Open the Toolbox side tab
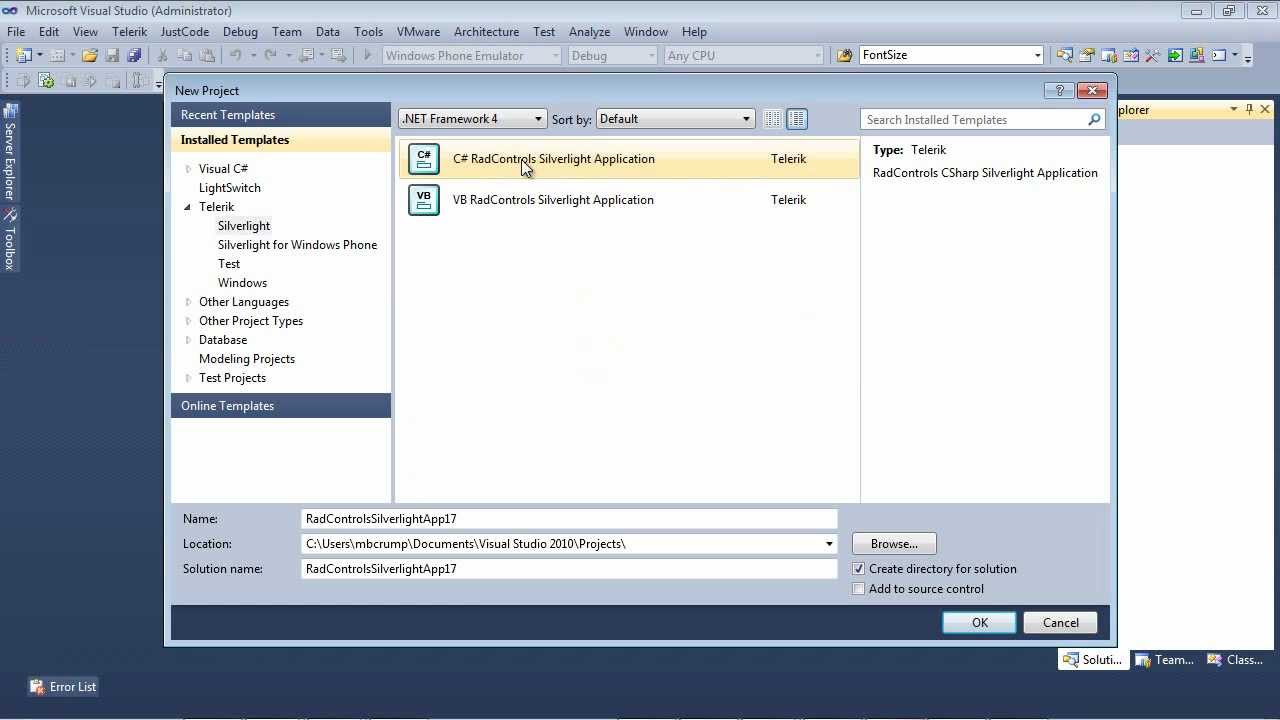 pyautogui.click(x=10, y=240)
